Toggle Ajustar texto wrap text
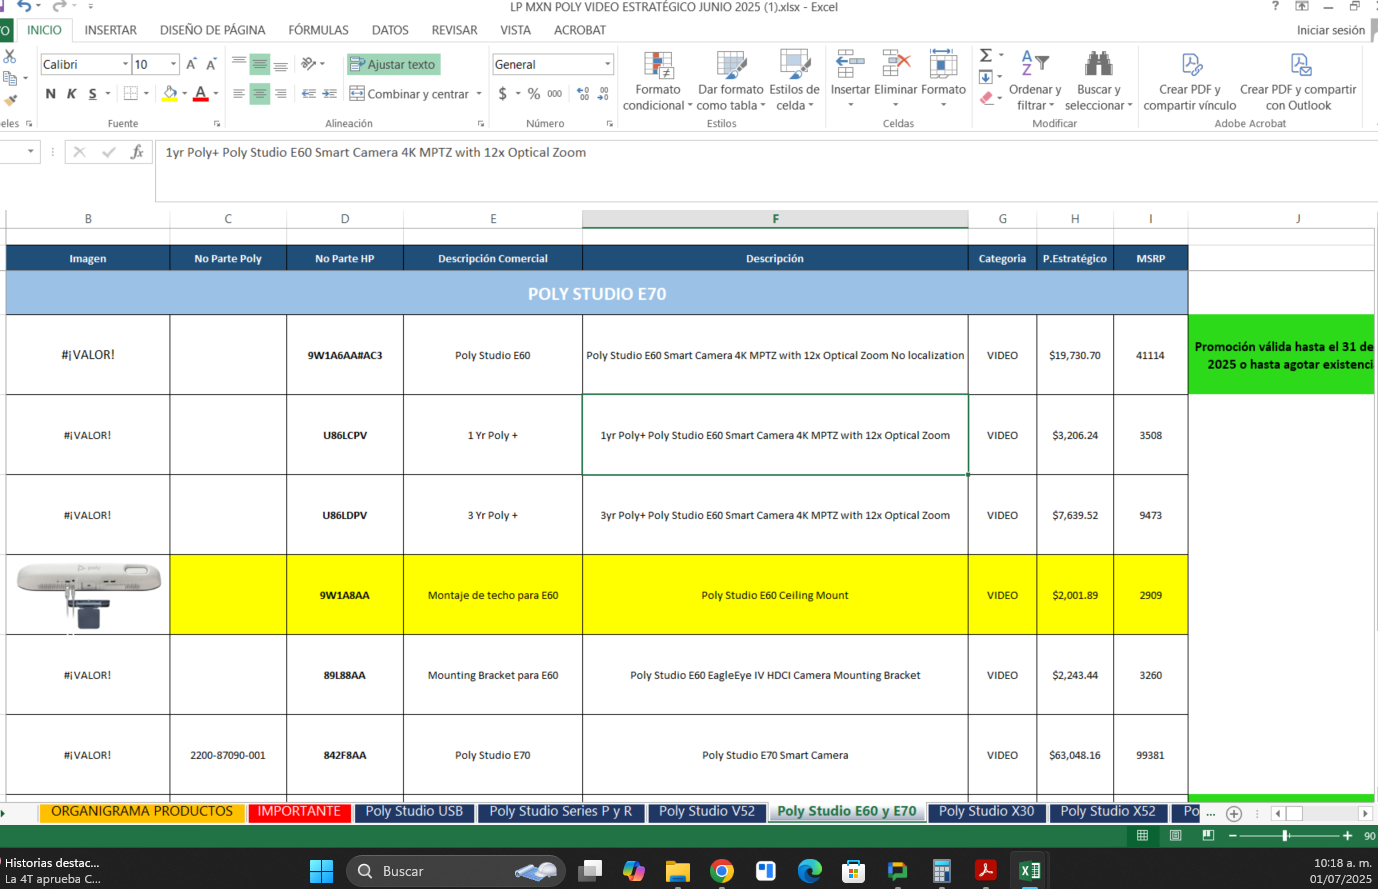1378x889 pixels. pos(393,64)
